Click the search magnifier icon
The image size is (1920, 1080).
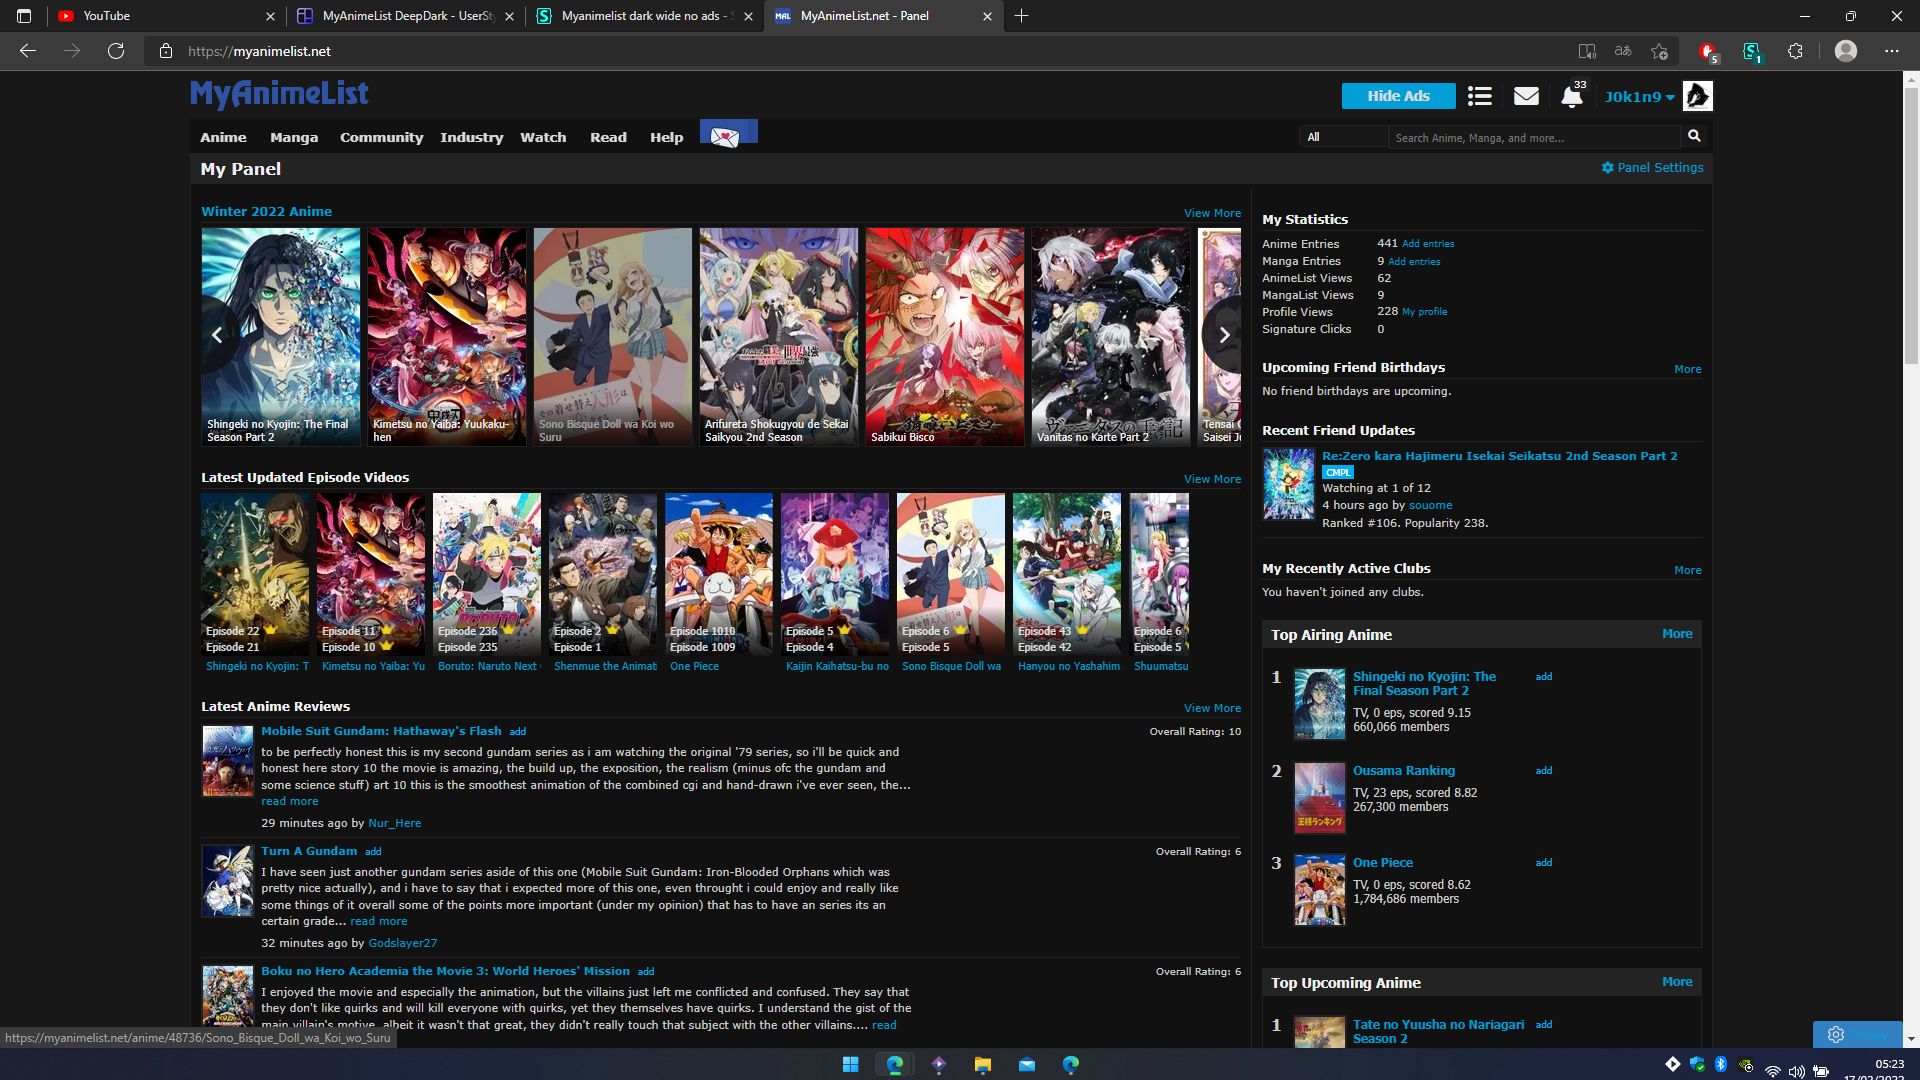(x=1694, y=136)
